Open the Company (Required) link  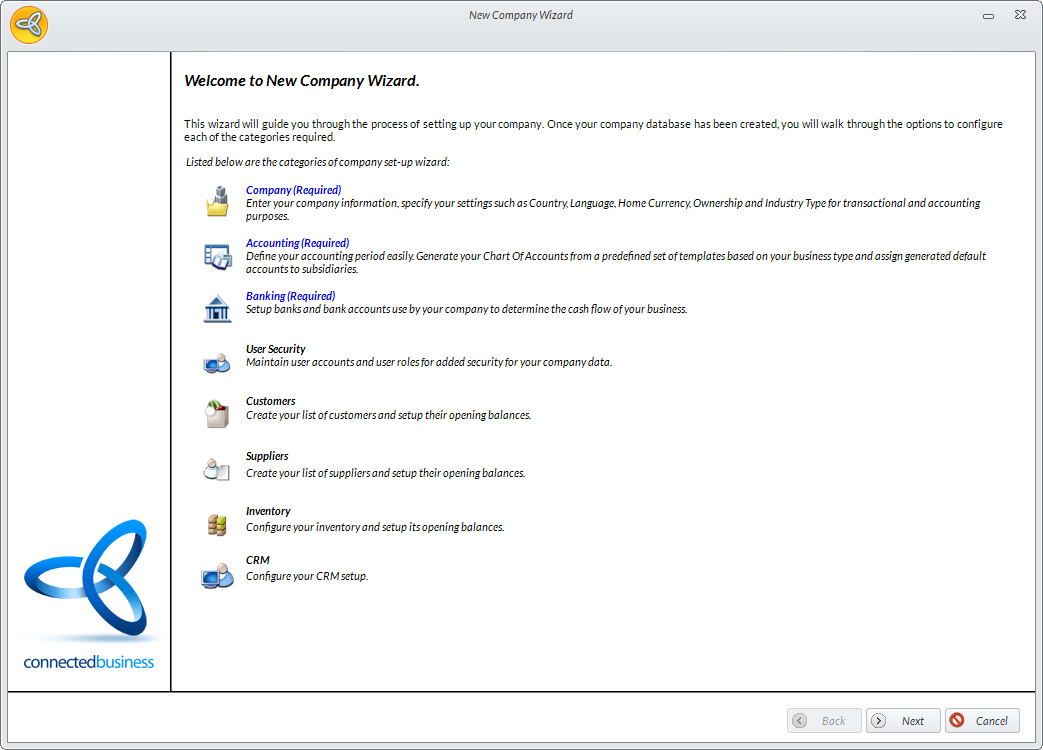click(x=293, y=190)
